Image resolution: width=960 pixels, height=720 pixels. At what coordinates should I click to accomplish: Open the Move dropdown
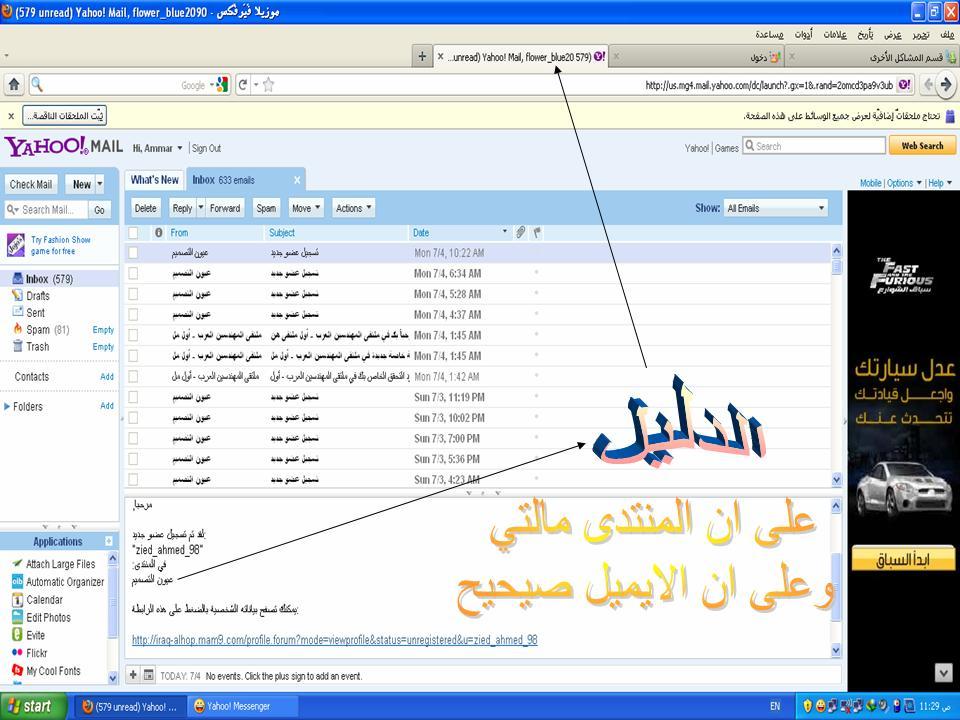point(306,208)
